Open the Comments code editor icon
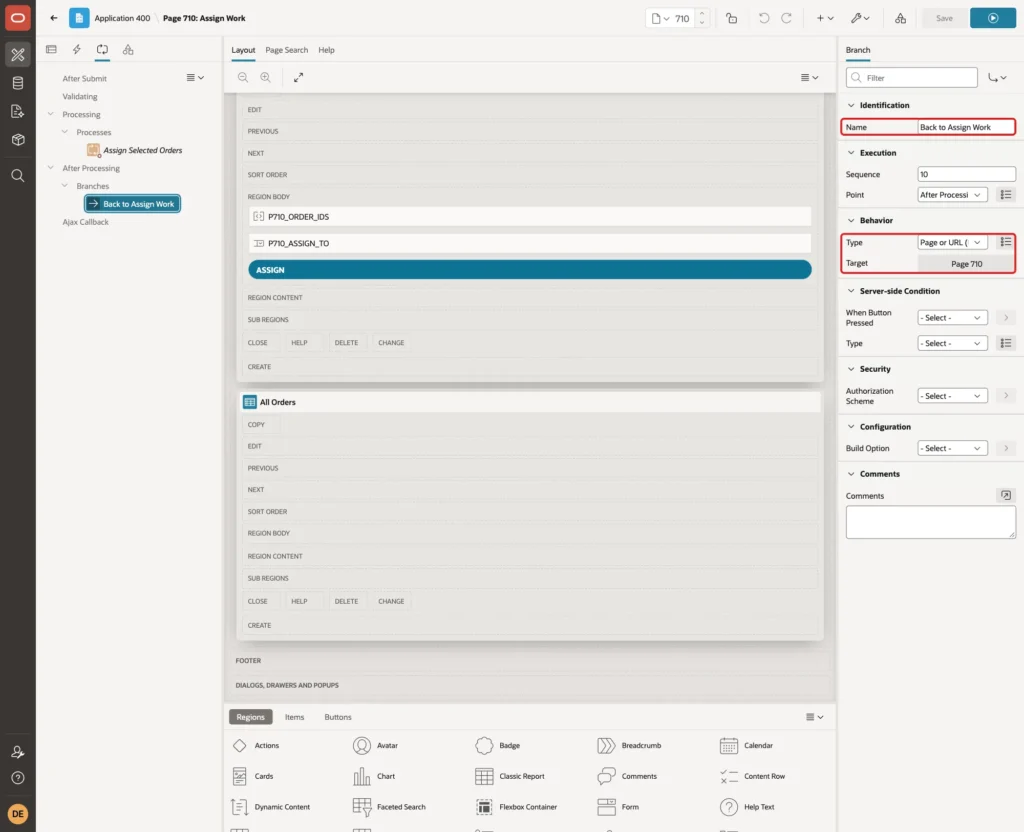This screenshot has width=1024, height=832. tap(1006, 496)
